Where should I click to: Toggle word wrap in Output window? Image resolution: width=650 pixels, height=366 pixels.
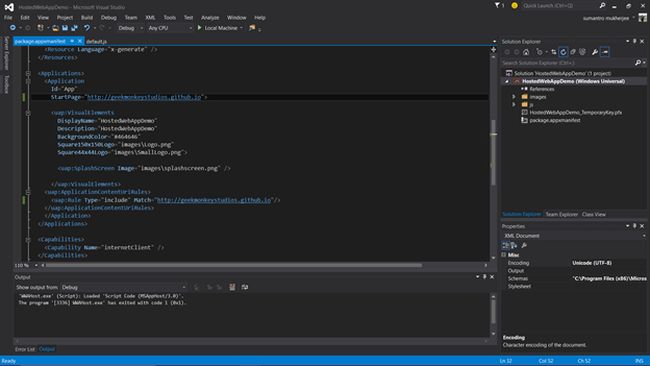point(245,287)
